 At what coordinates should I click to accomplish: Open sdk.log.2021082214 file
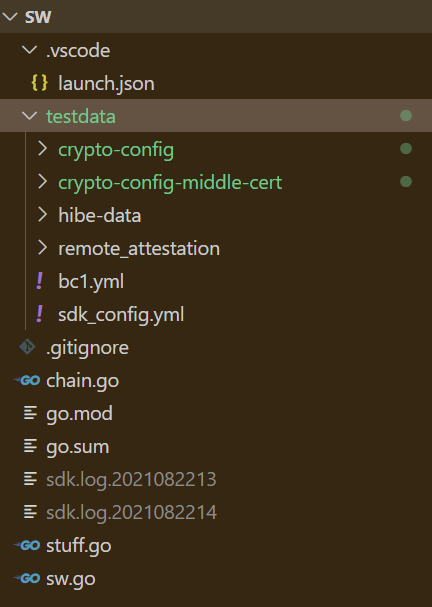coord(216,512)
